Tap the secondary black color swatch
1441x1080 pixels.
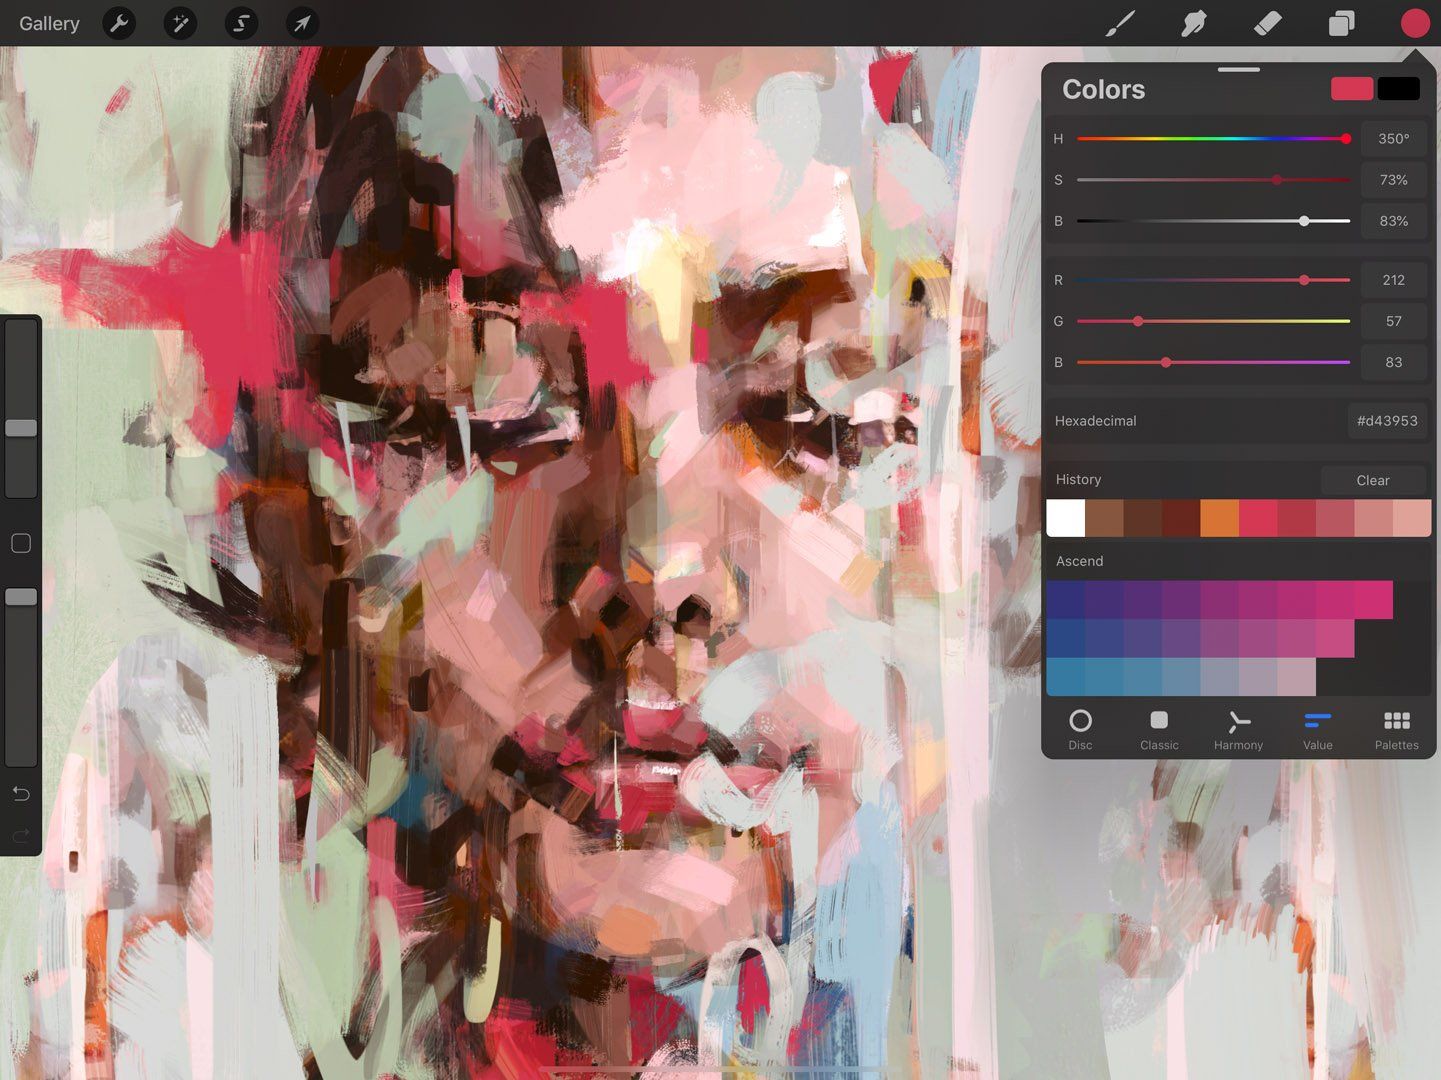1398,89
